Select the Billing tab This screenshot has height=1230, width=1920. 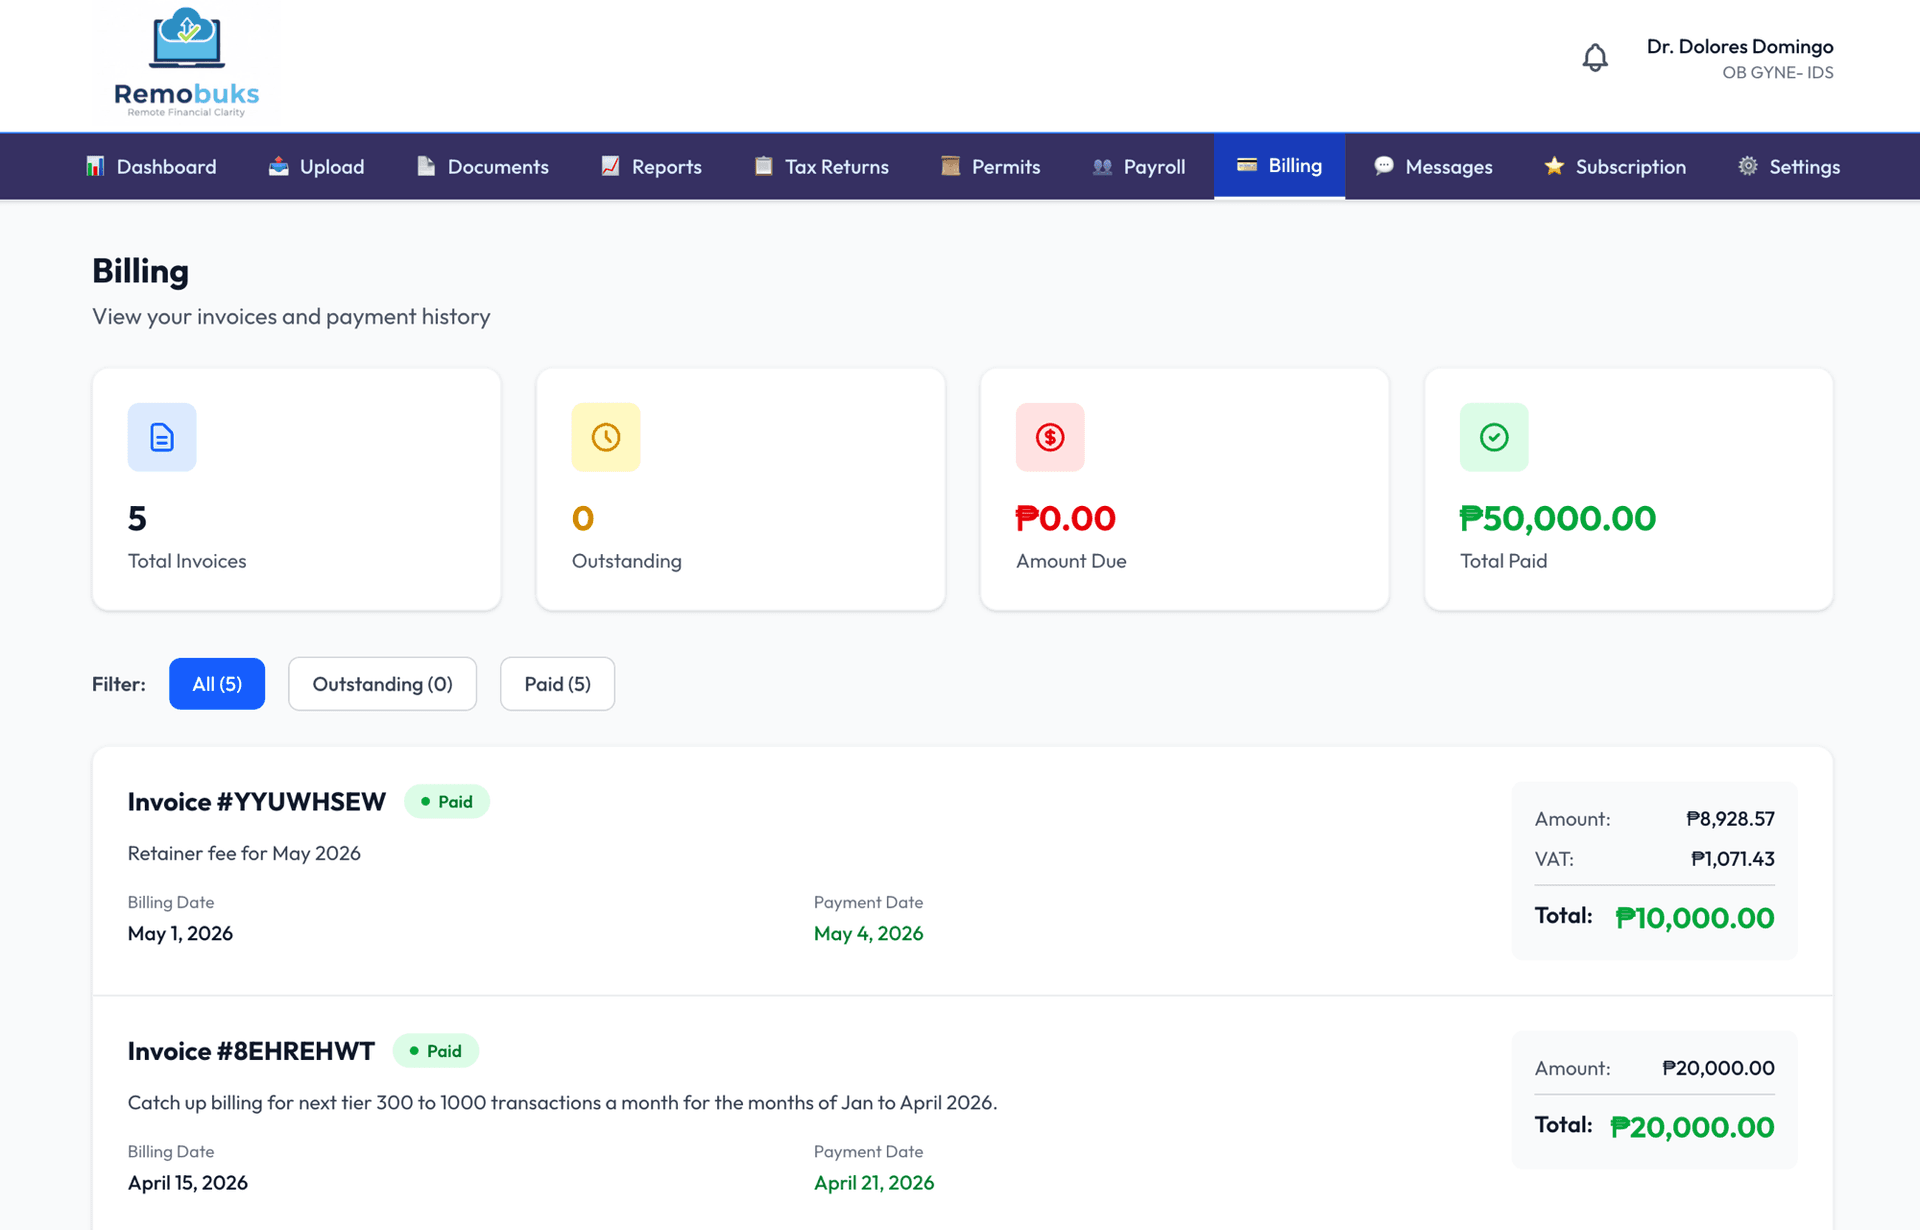point(1279,166)
